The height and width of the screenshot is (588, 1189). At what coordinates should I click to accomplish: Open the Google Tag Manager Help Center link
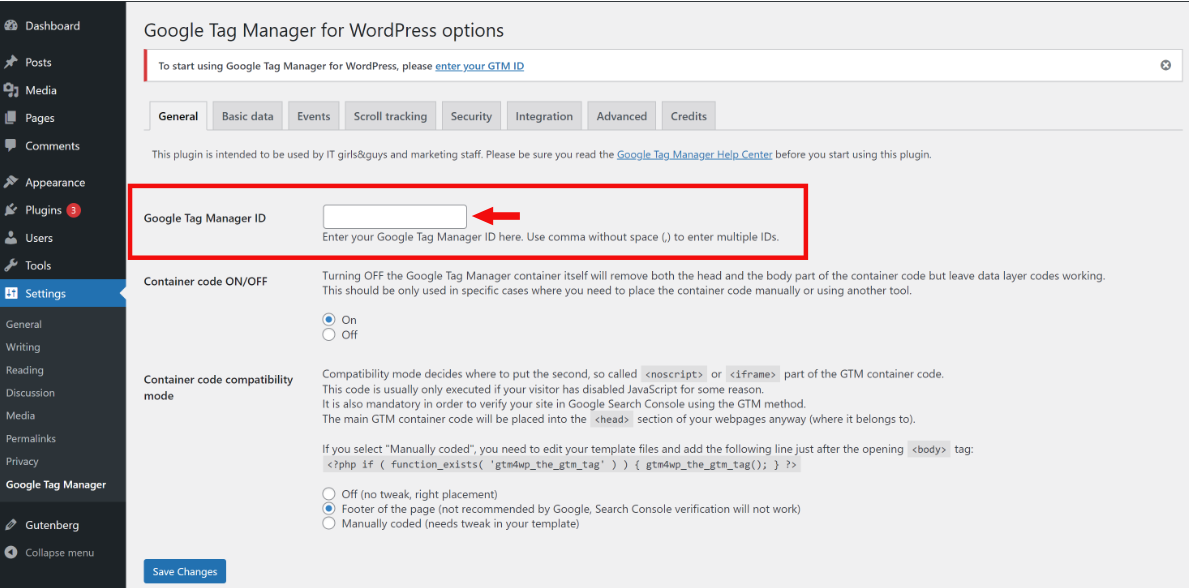point(694,155)
